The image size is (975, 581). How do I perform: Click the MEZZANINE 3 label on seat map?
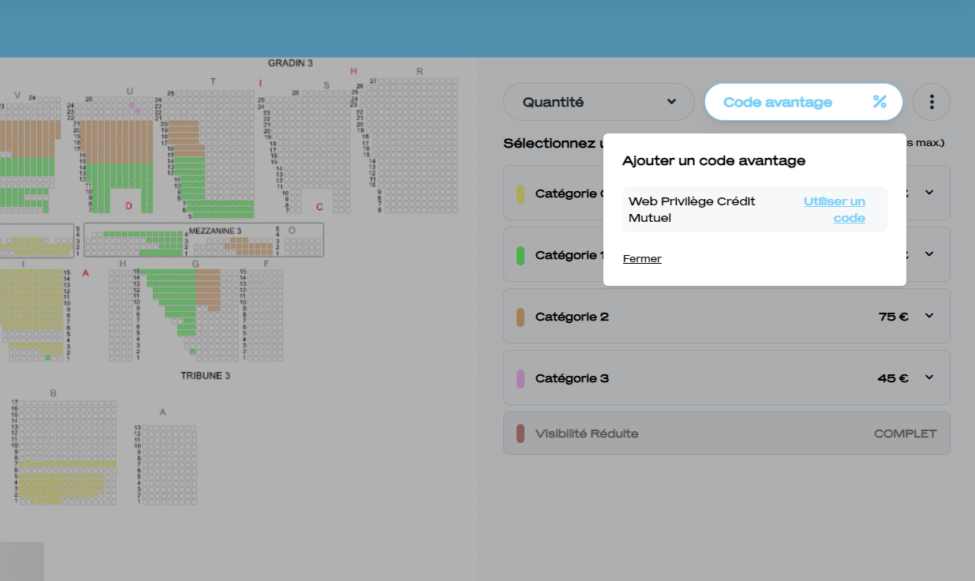coord(216,230)
